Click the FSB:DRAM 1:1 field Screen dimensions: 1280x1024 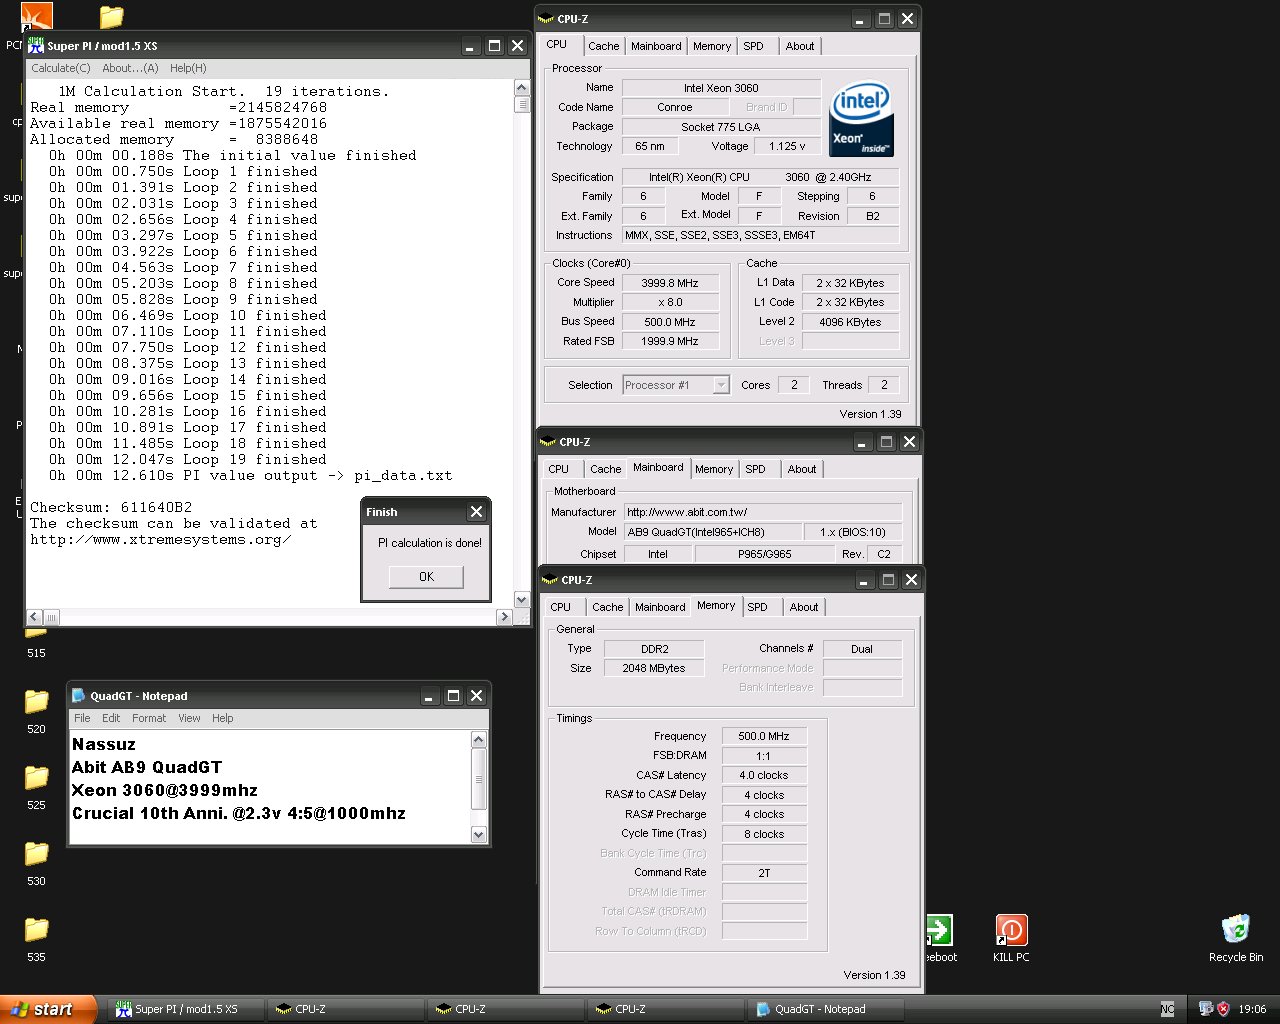[x=764, y=756]
